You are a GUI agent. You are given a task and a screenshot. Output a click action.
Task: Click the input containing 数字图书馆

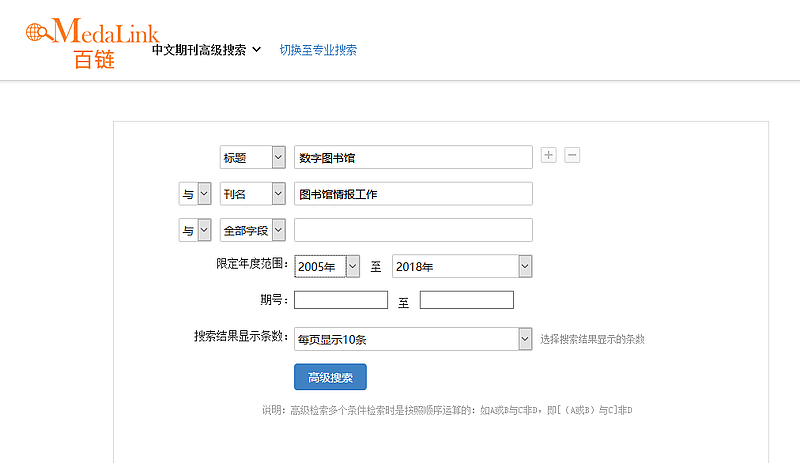click(413, 158)
